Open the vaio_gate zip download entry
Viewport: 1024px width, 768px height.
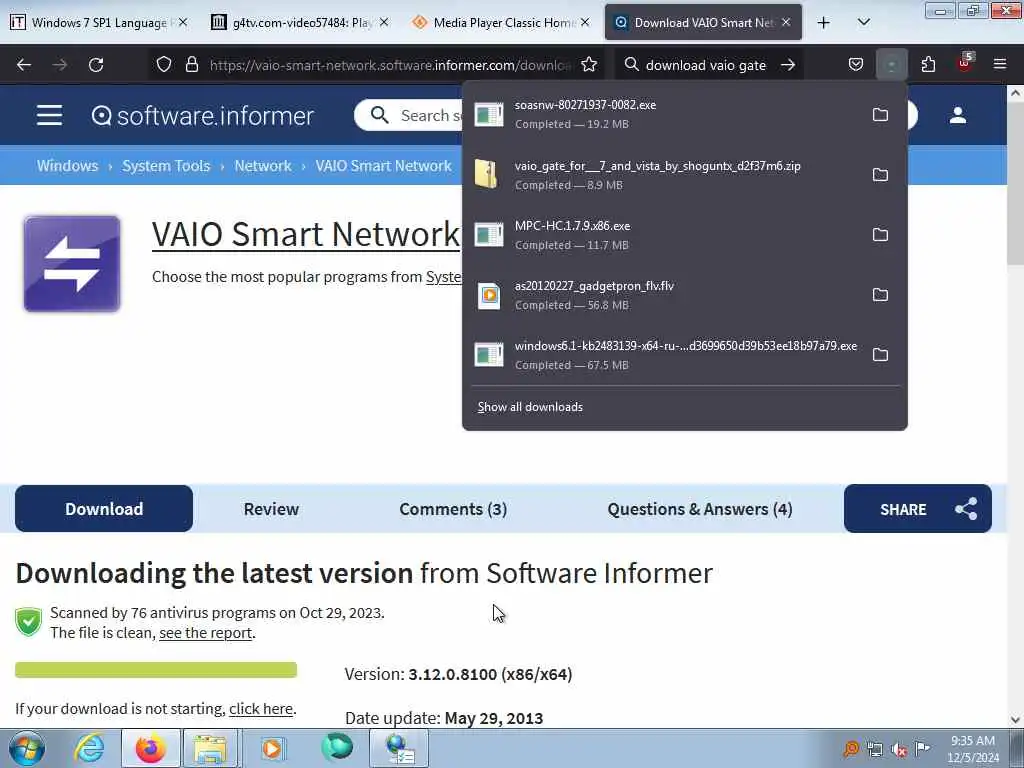666,175
